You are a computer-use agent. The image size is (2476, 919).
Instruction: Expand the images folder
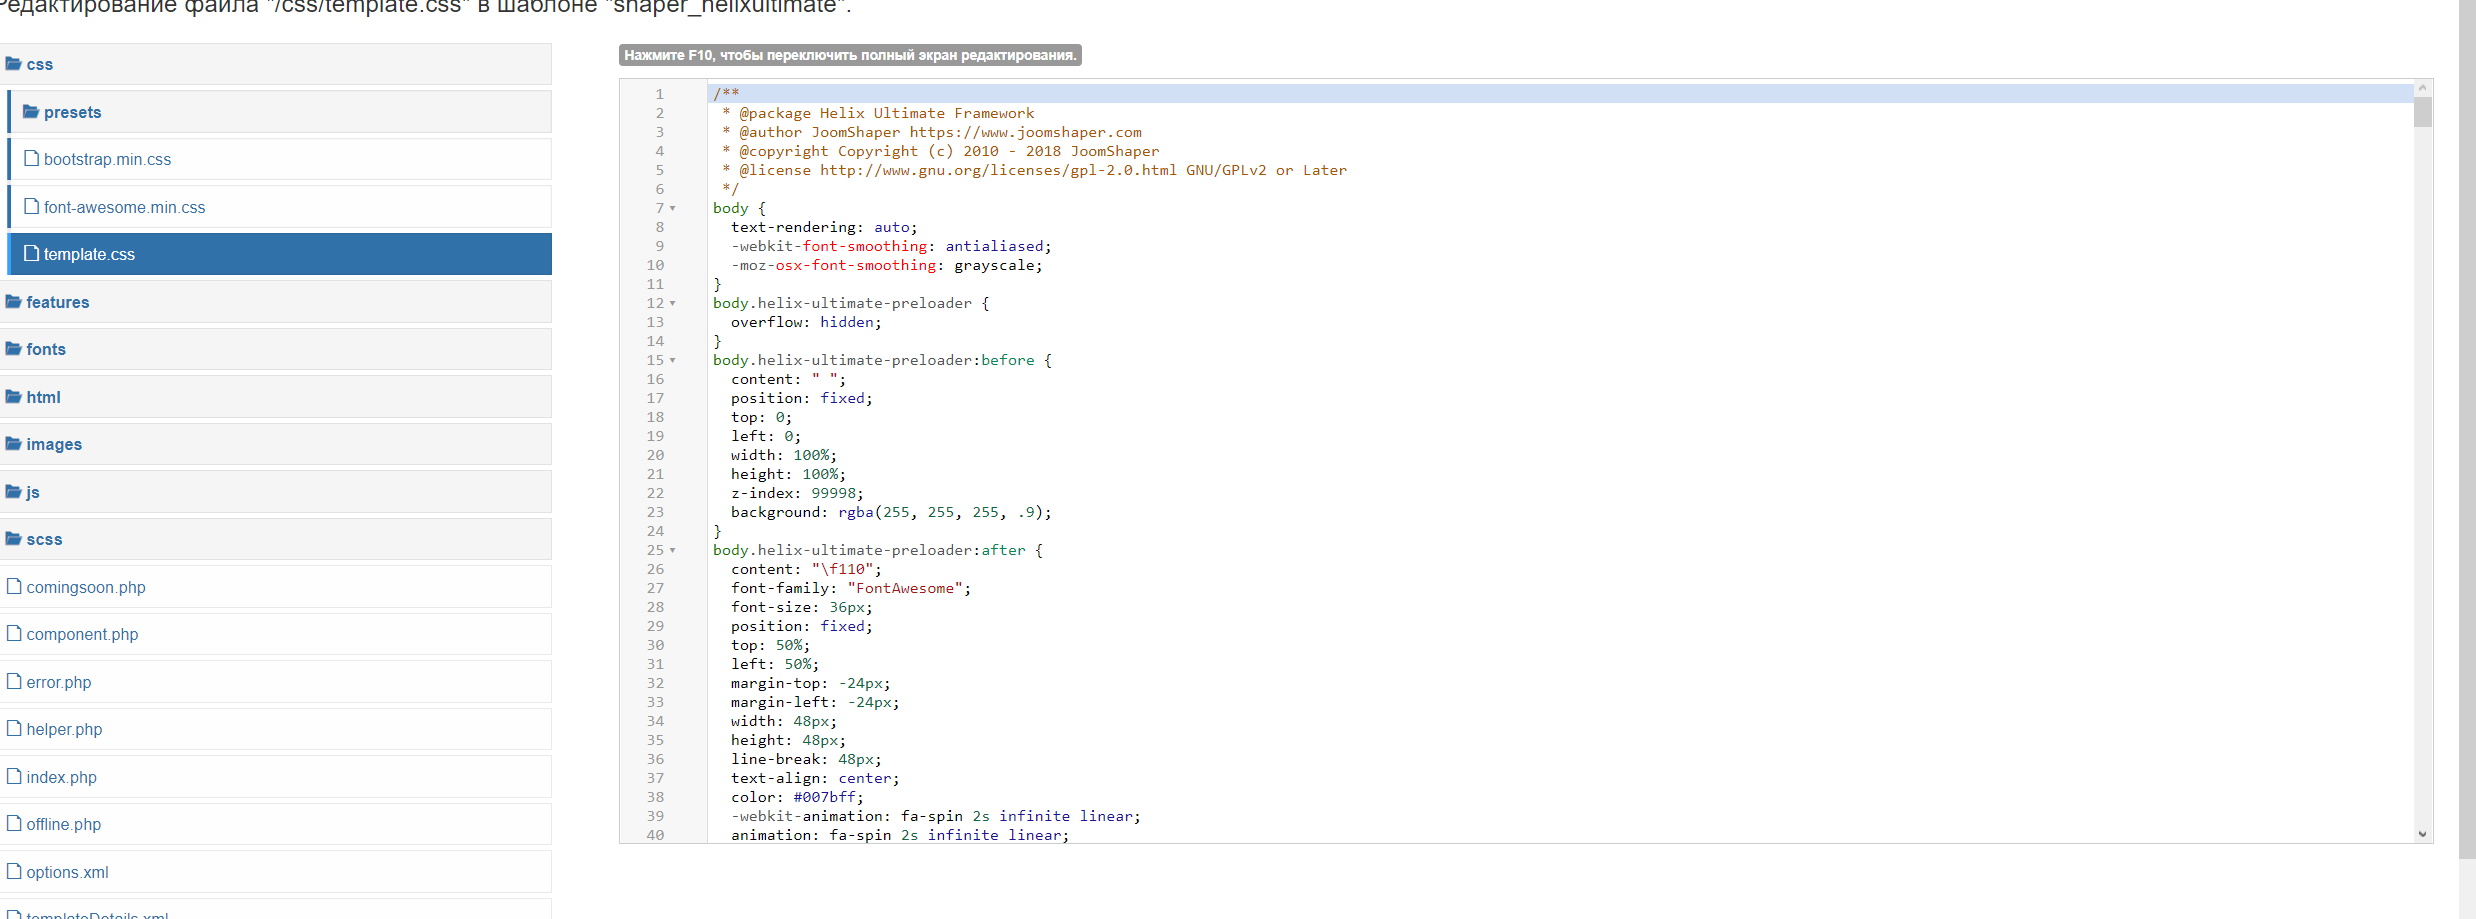coord(275,444)
